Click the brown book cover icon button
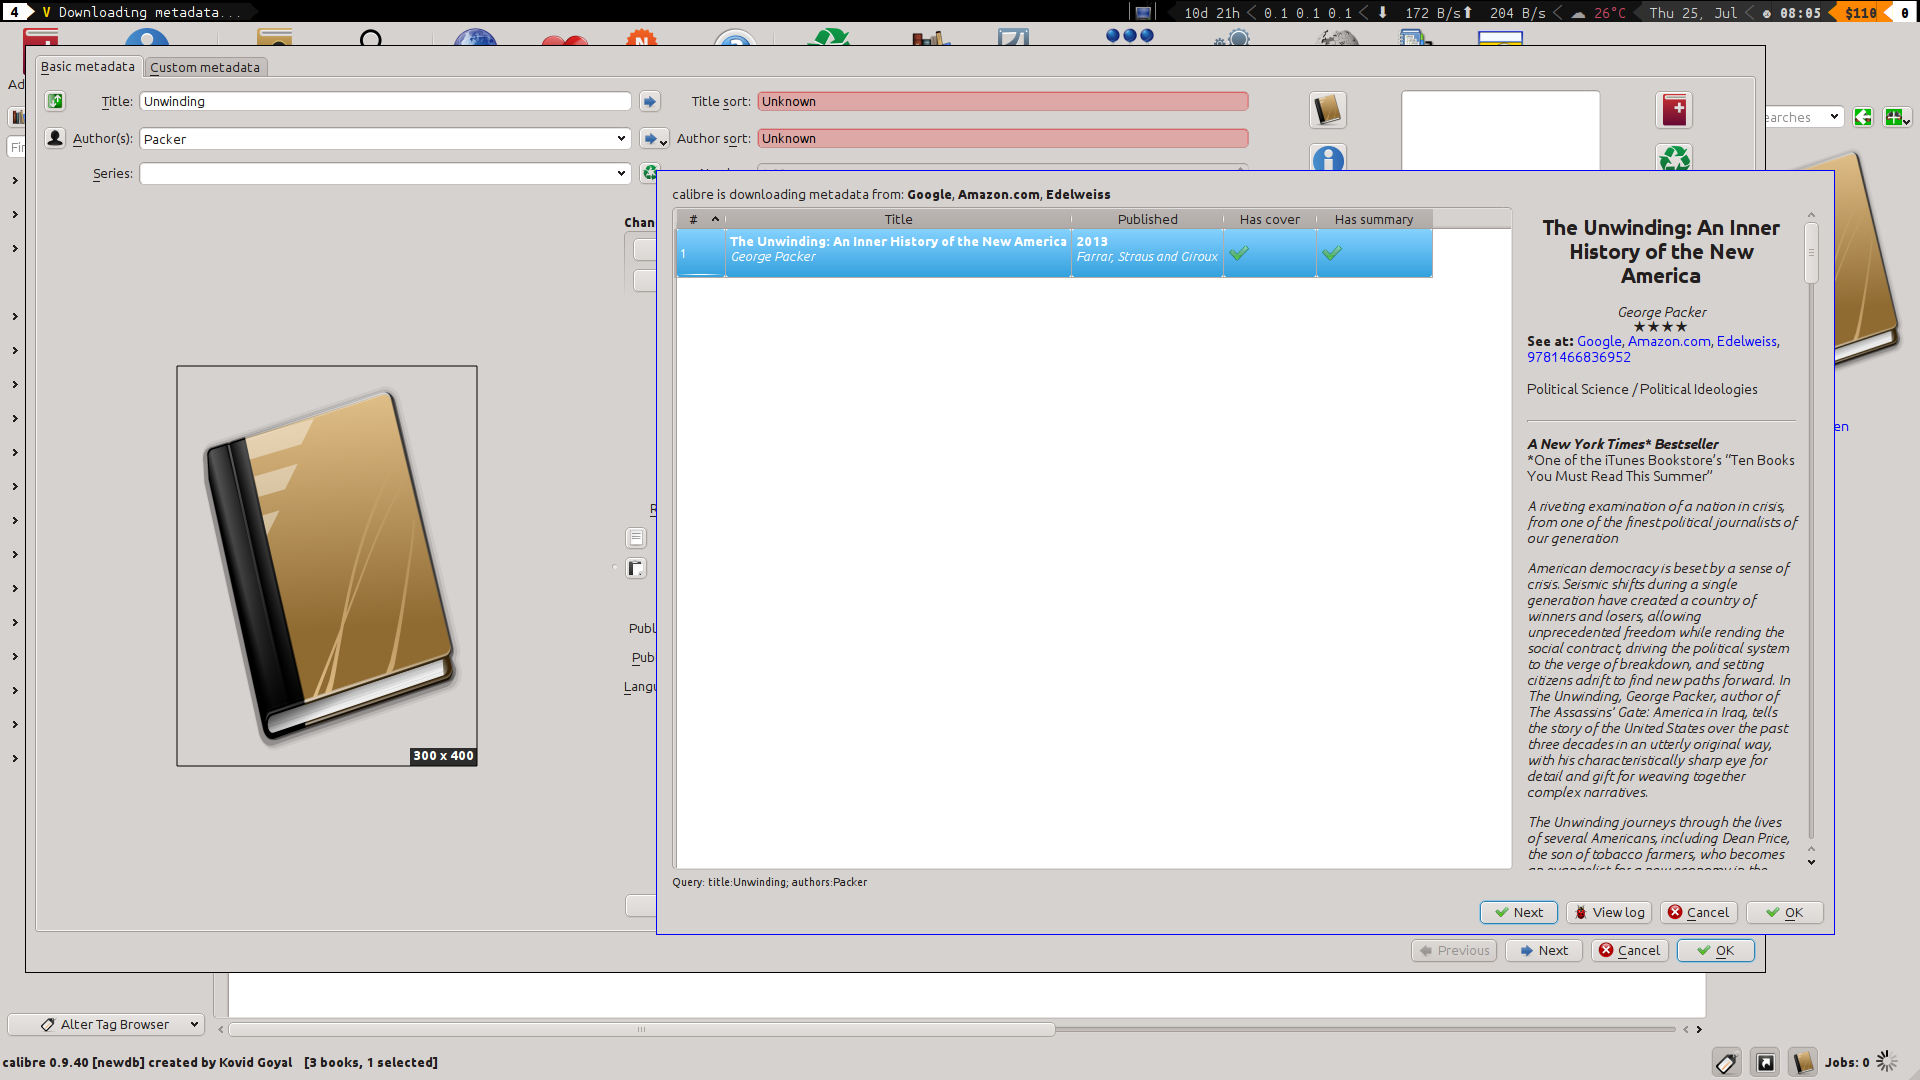The height and width of the screenshot is (1080, 1920). pyautogui.click(x=1328, y=110)
